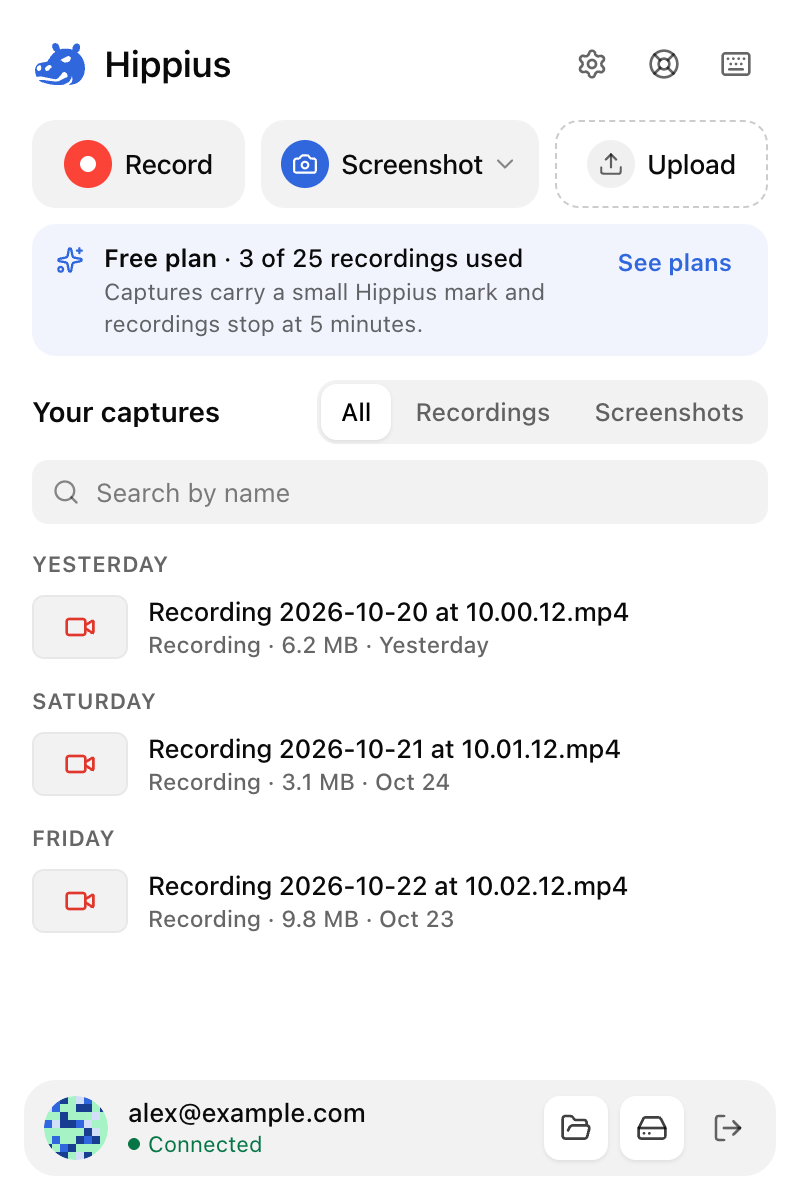Open settings via the gear icon
The width and height of the screenshot is (800, 1200).
[592, 64]
